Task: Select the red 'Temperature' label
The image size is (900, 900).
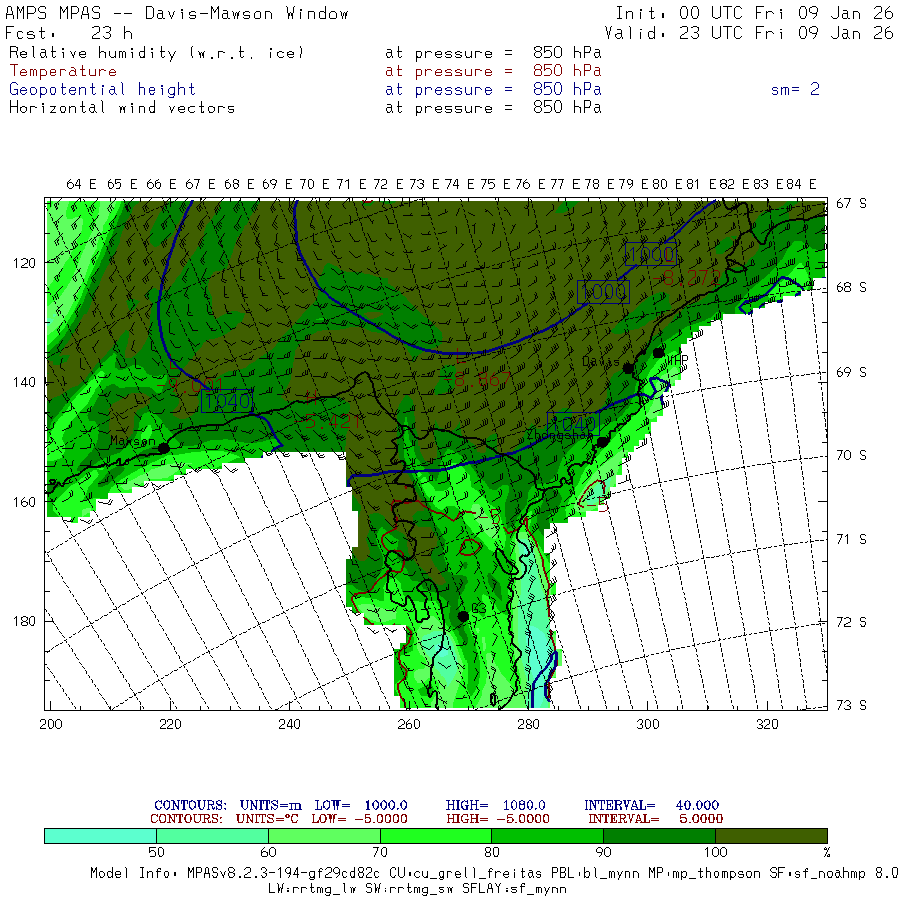Action: [63, 71]
